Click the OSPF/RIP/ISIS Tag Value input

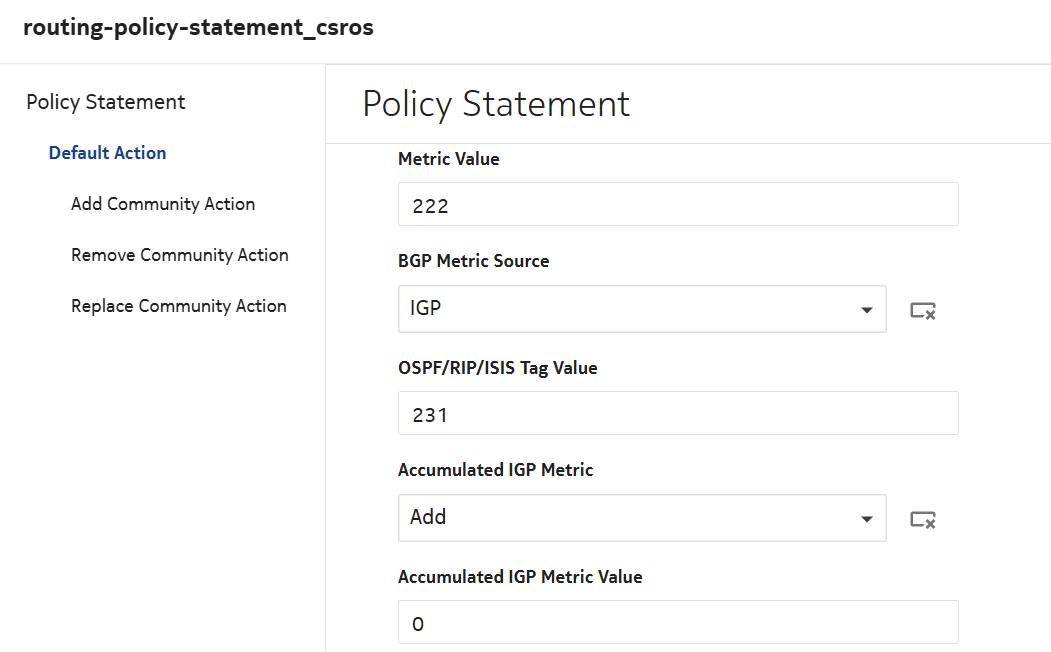pyautogui.click(x=677, y=413)
